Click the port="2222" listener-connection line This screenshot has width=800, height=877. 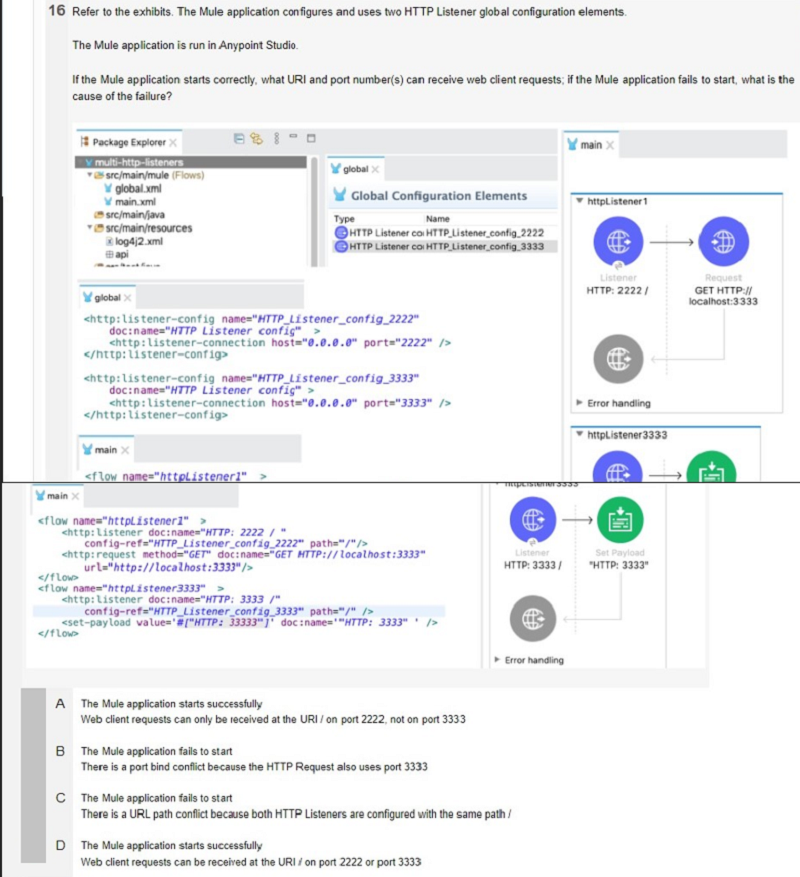pyautogui.click(x=280, y=342)
